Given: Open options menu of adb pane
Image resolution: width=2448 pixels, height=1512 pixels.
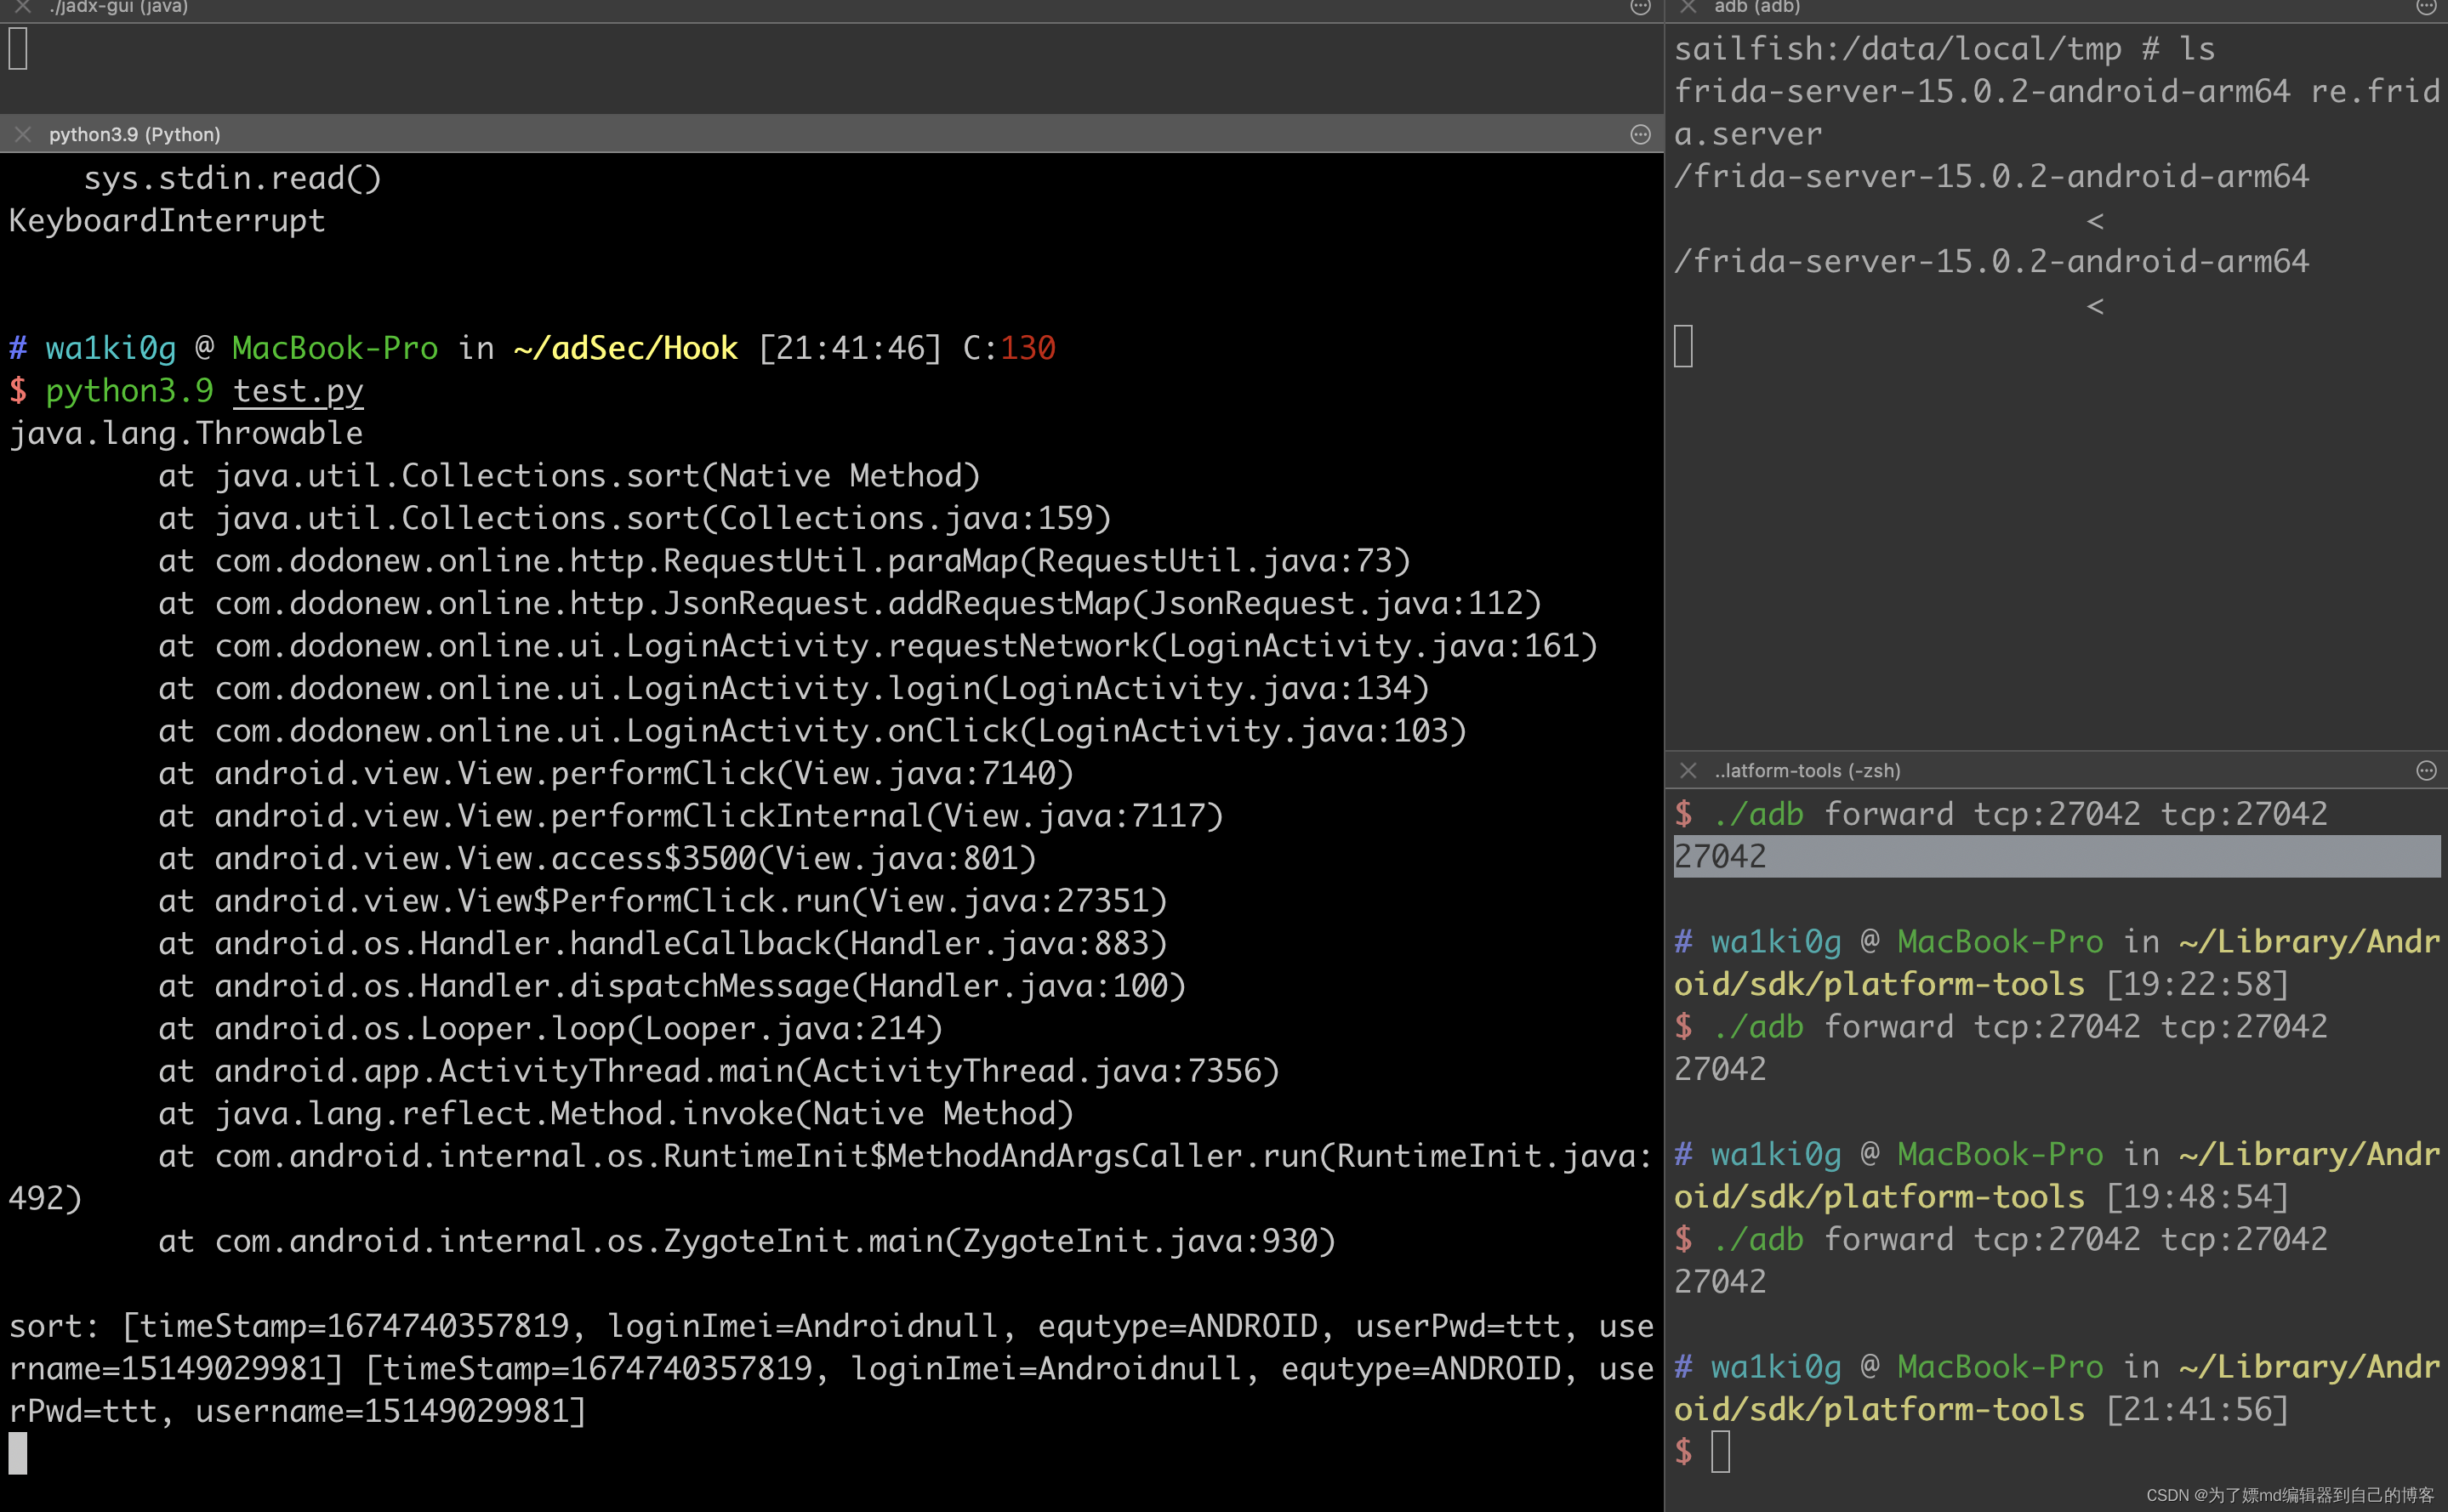Looking at the screenshot, I should coord(2426,6).
